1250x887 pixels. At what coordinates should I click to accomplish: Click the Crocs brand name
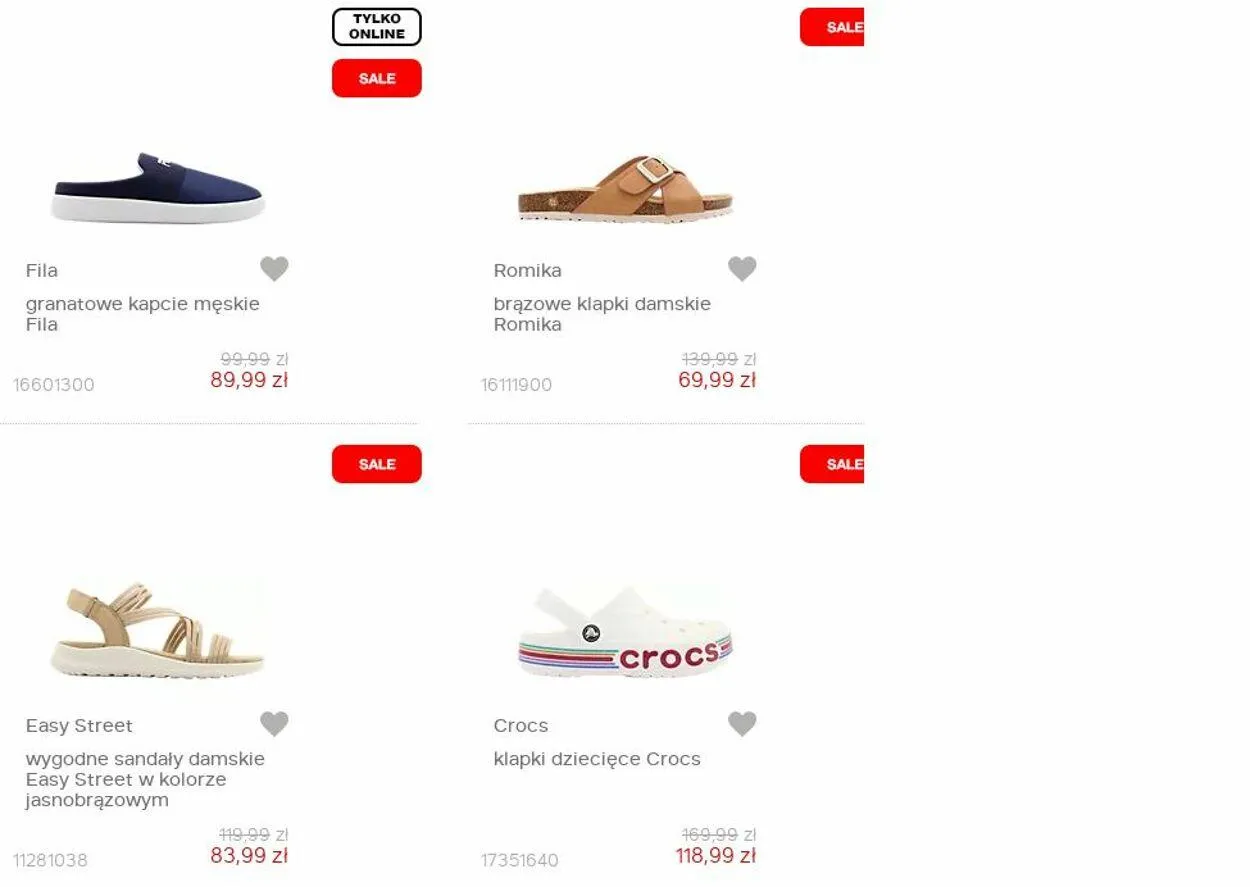click(x=521, y=725)
